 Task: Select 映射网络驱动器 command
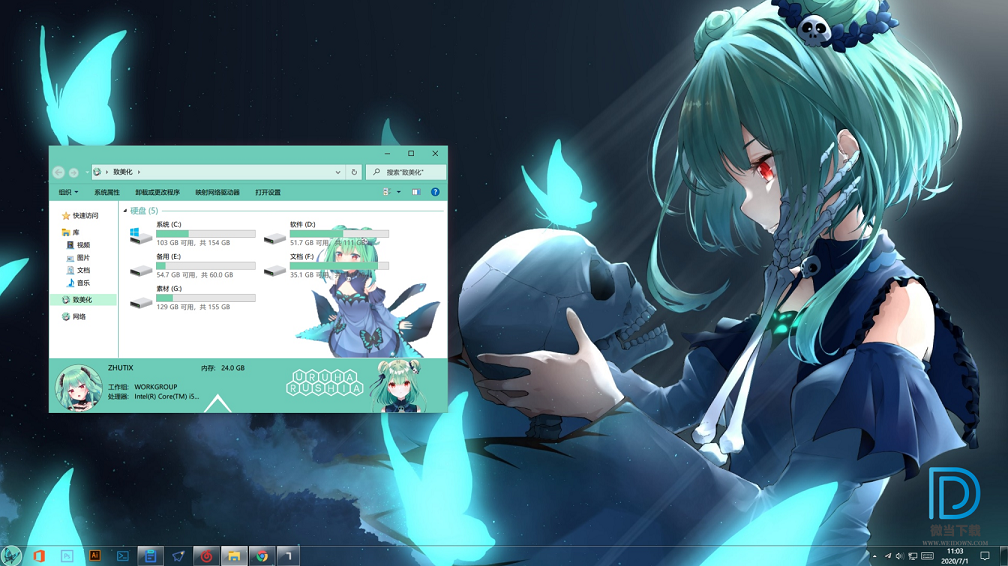point(217,192)
